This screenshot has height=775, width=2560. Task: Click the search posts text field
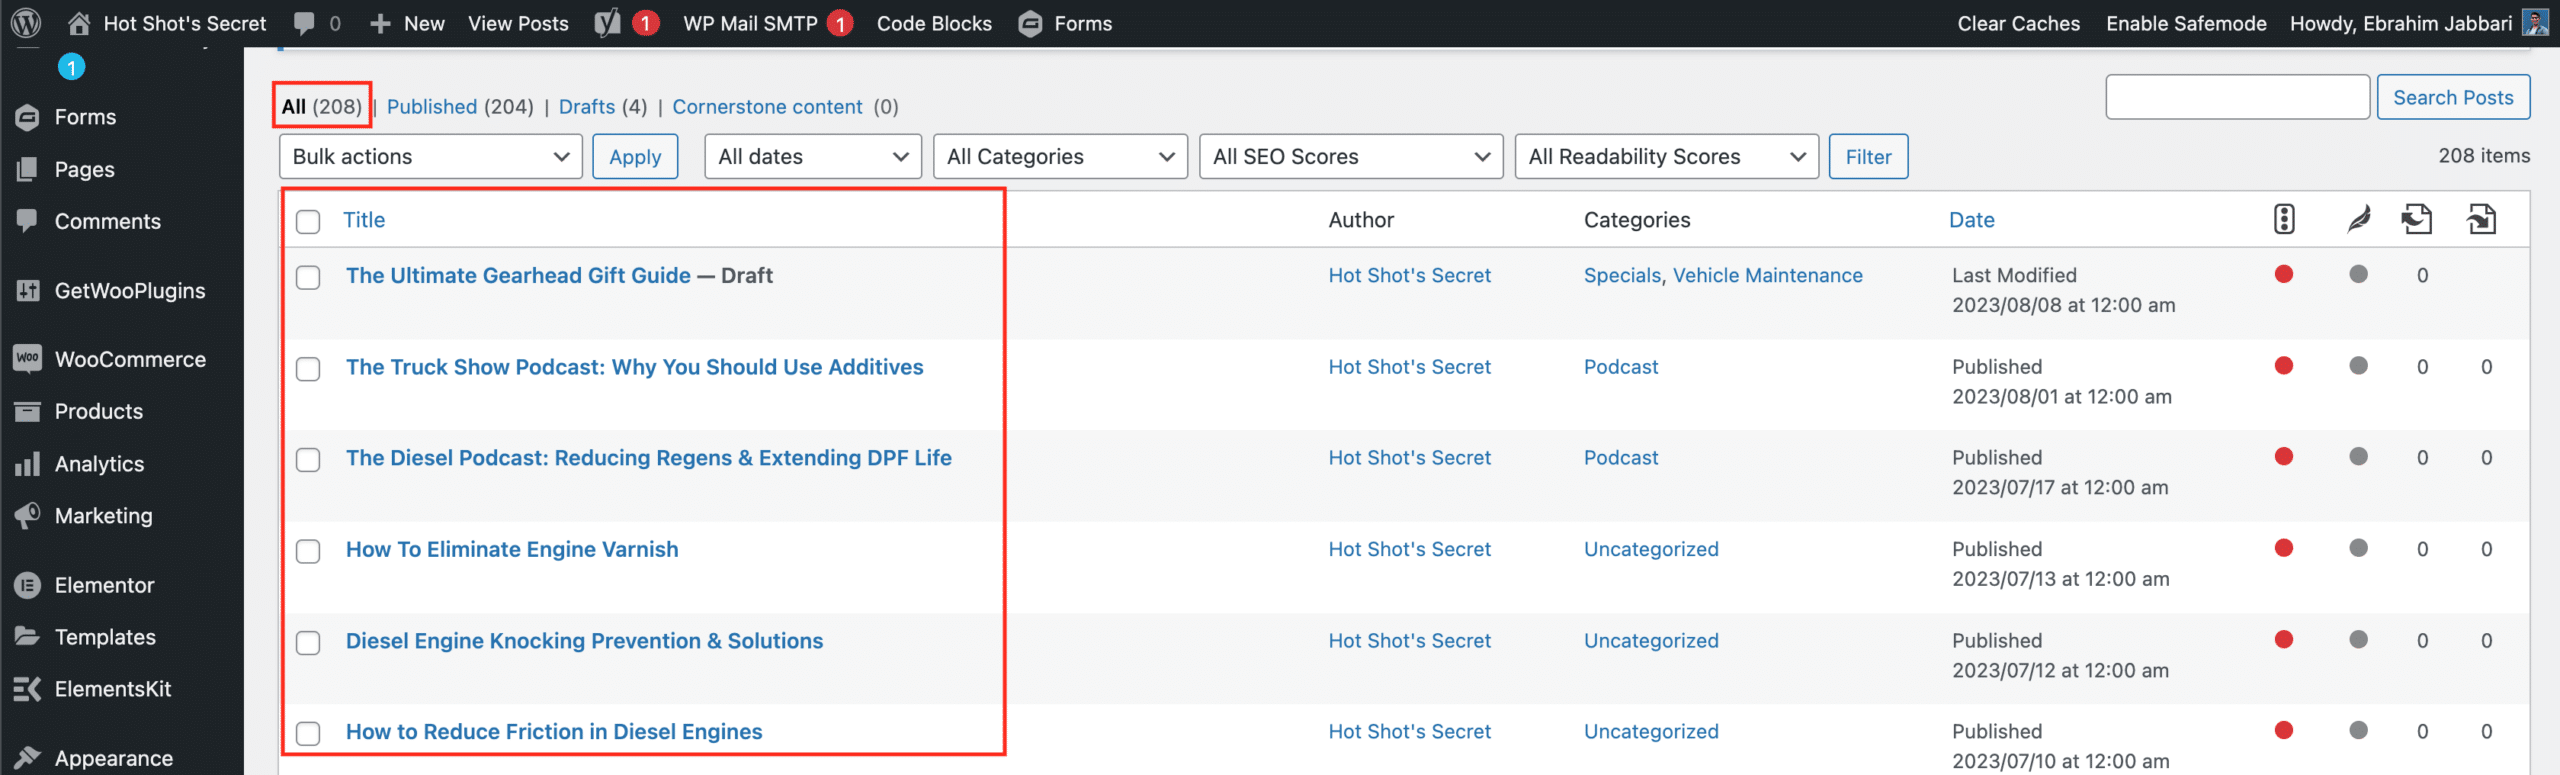pos(2237,97)
